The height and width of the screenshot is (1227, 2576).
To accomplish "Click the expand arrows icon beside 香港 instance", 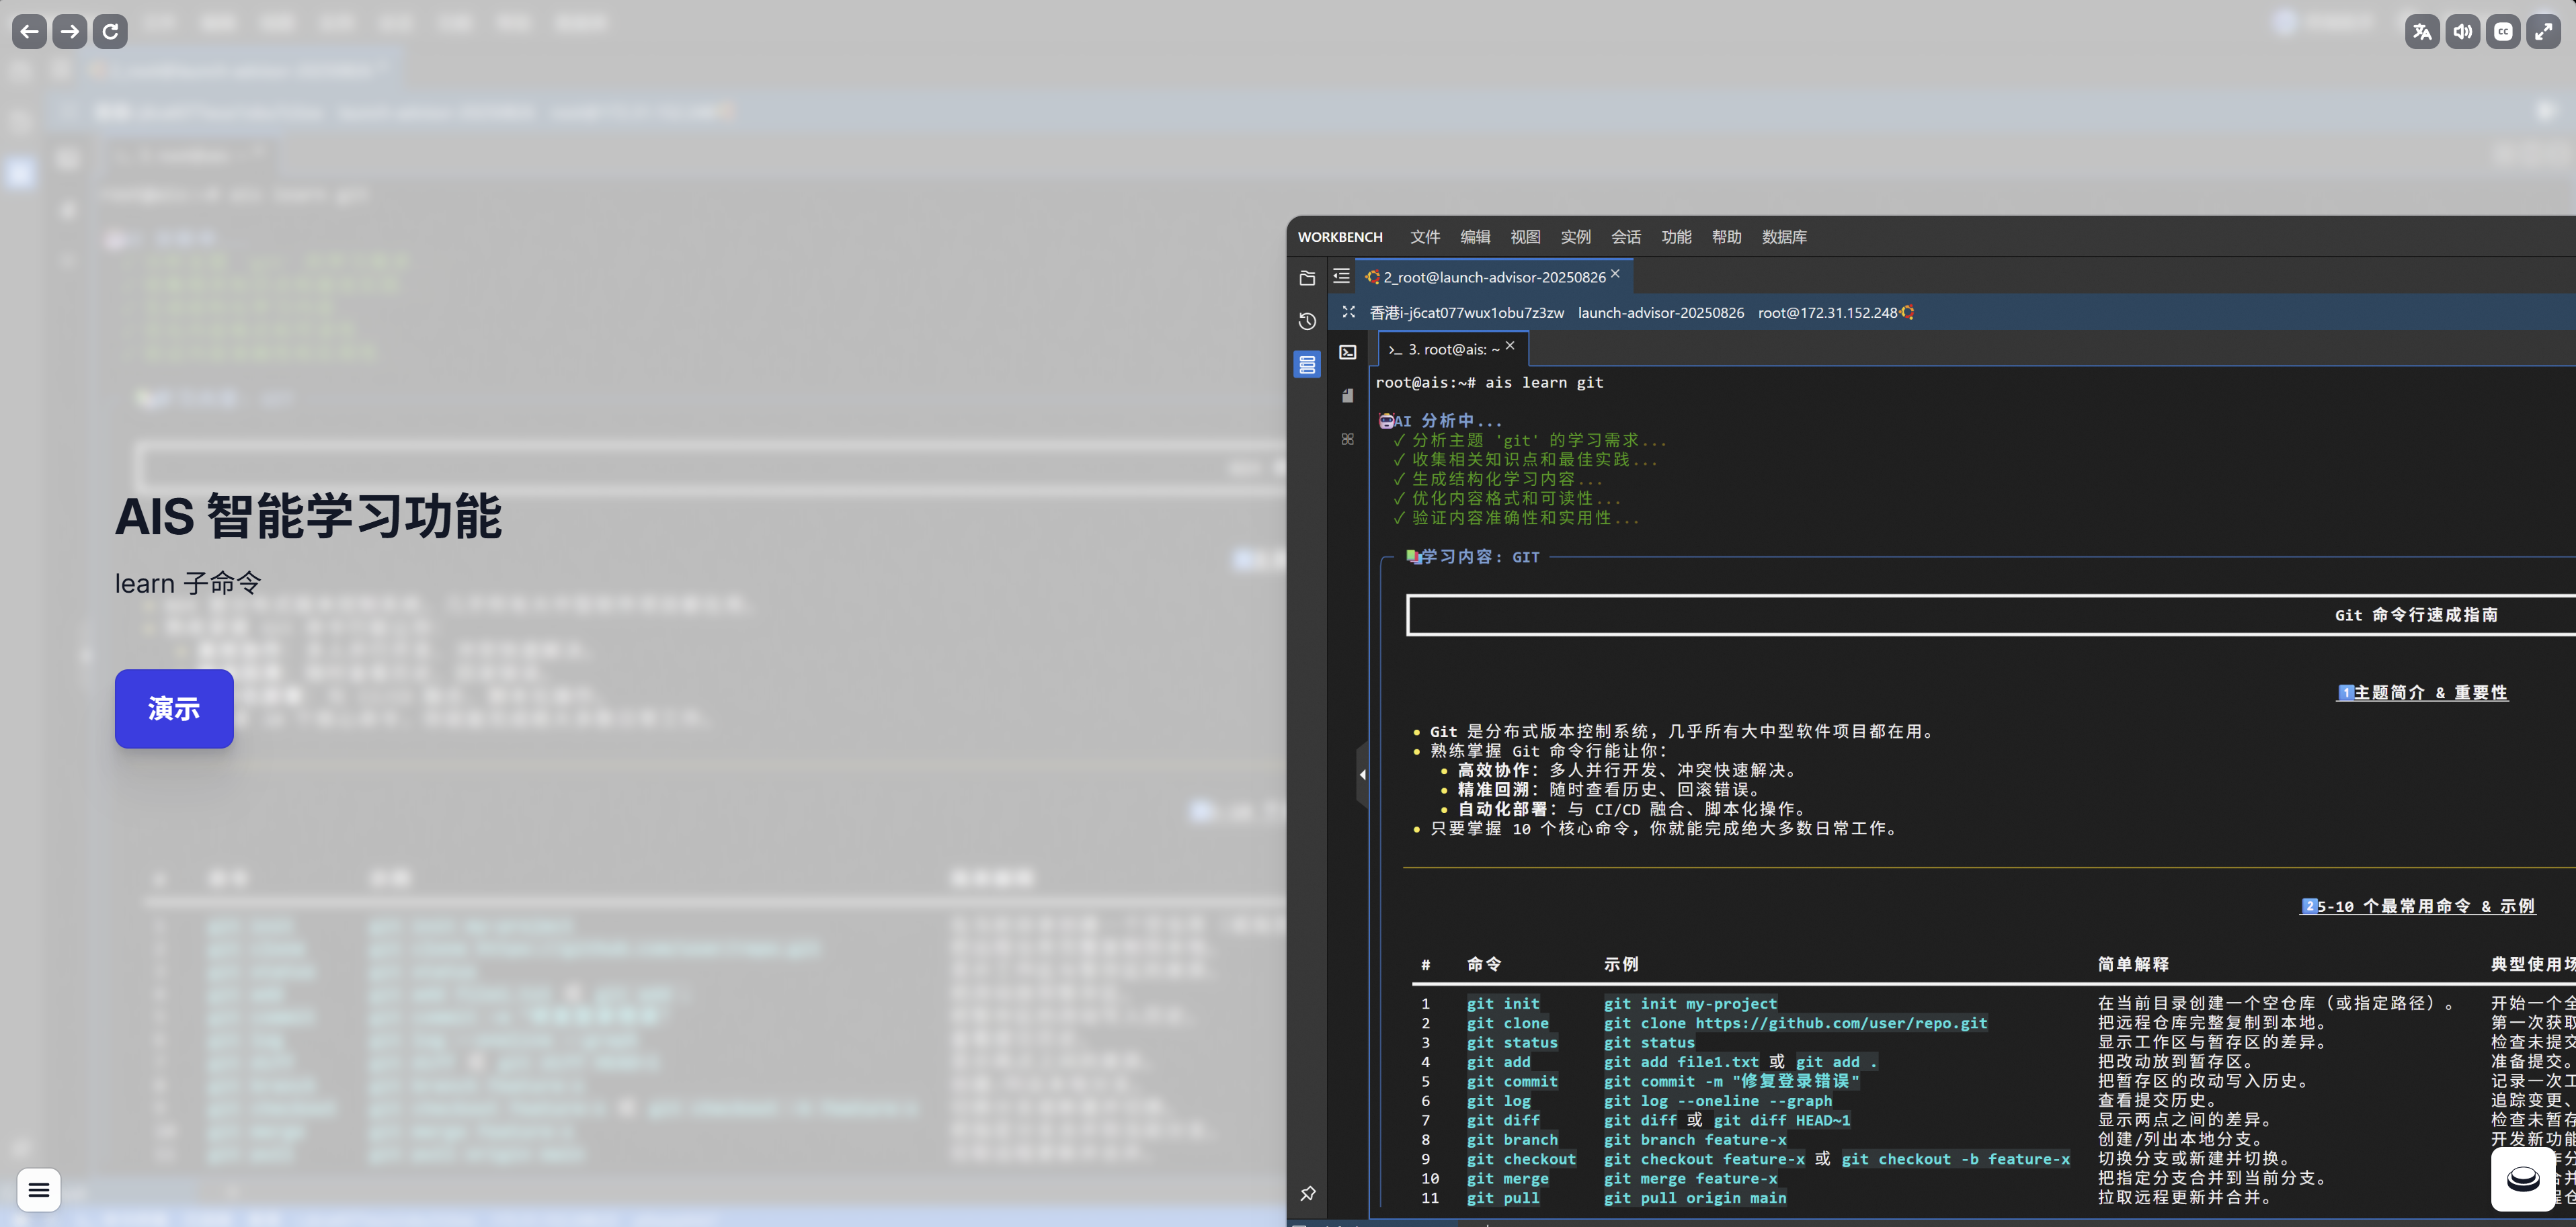I will coord(1348,312).
